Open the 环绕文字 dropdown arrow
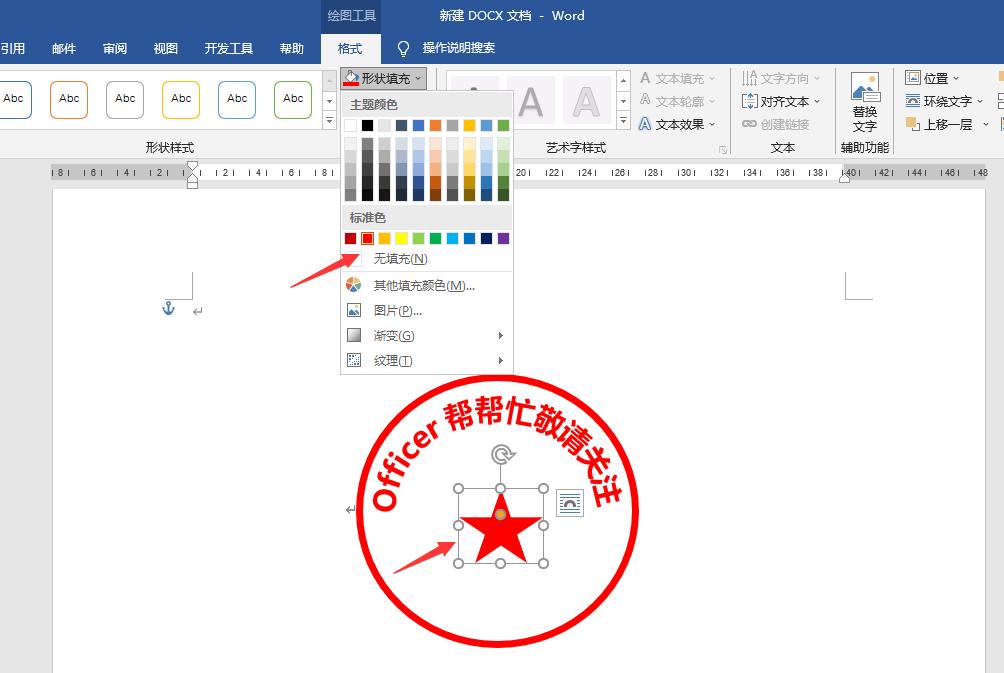 click(x=980, y=100)
